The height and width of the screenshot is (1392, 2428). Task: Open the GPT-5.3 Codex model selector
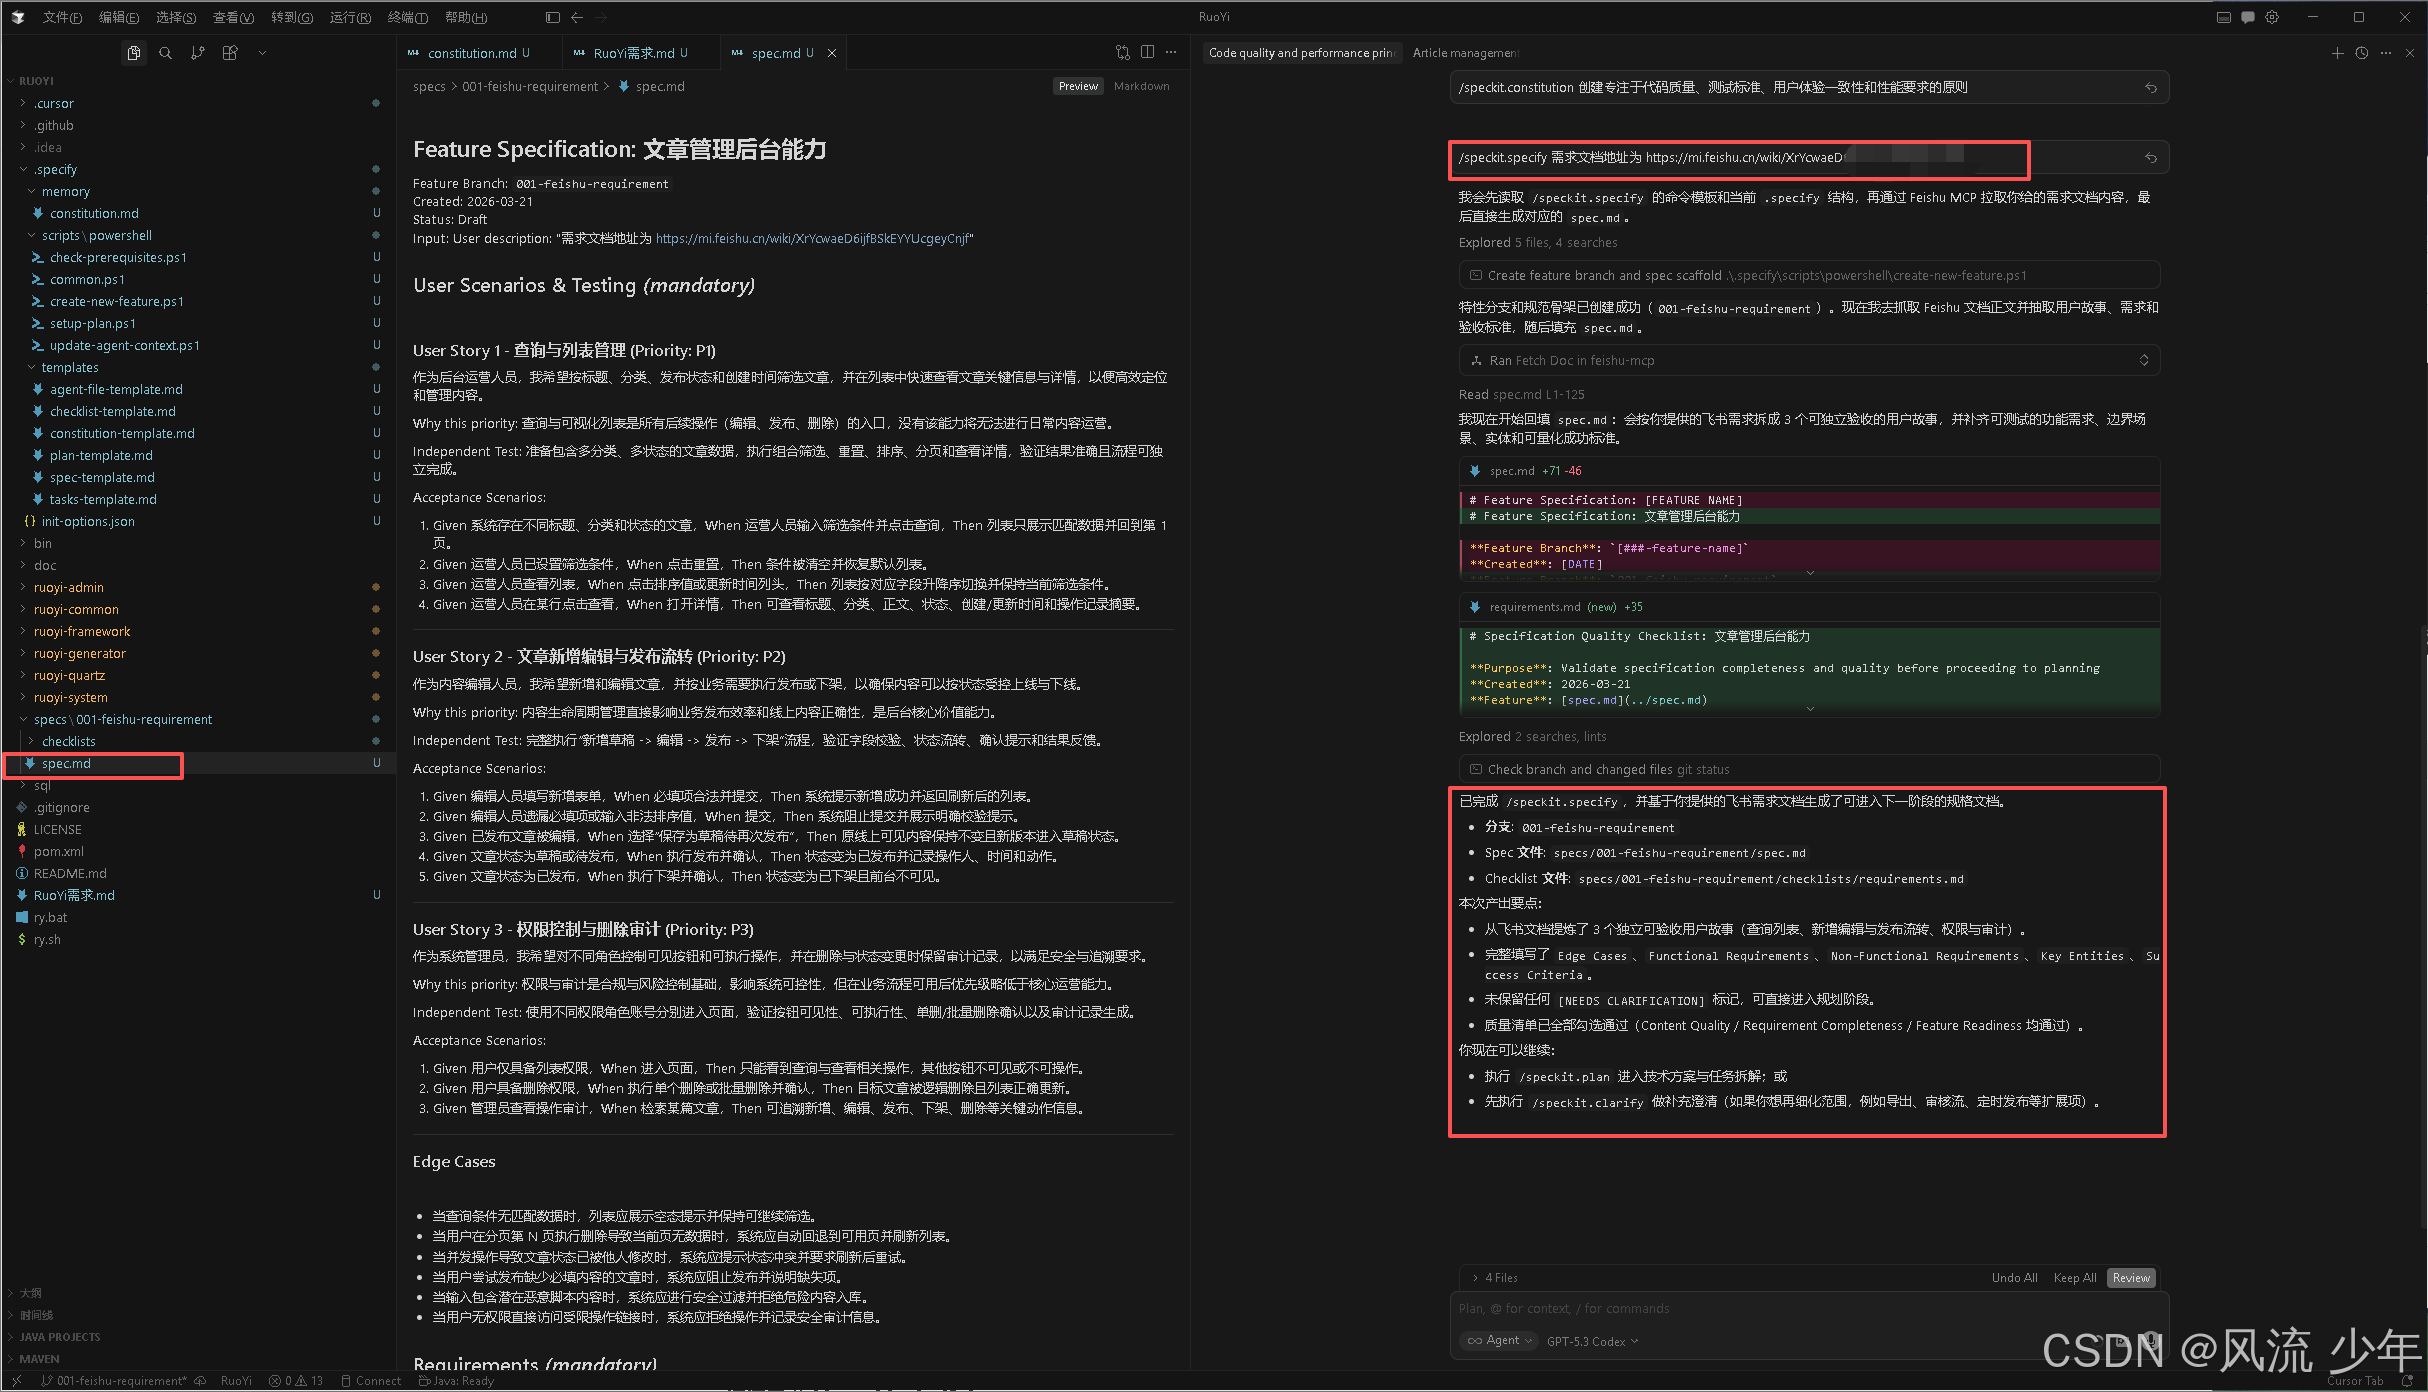pyautogui.click(x=1592, y=1341)
